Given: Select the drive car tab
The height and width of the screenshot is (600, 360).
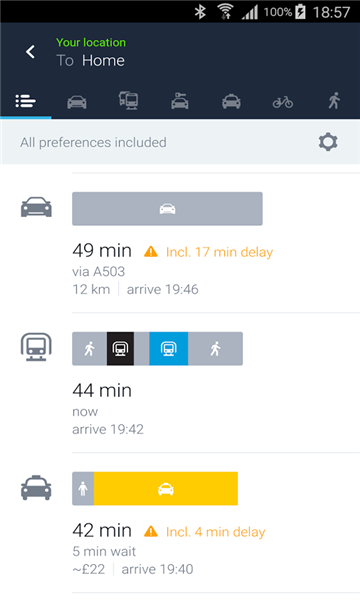Looking at the screenshot, I should click(x=77, y=101).
